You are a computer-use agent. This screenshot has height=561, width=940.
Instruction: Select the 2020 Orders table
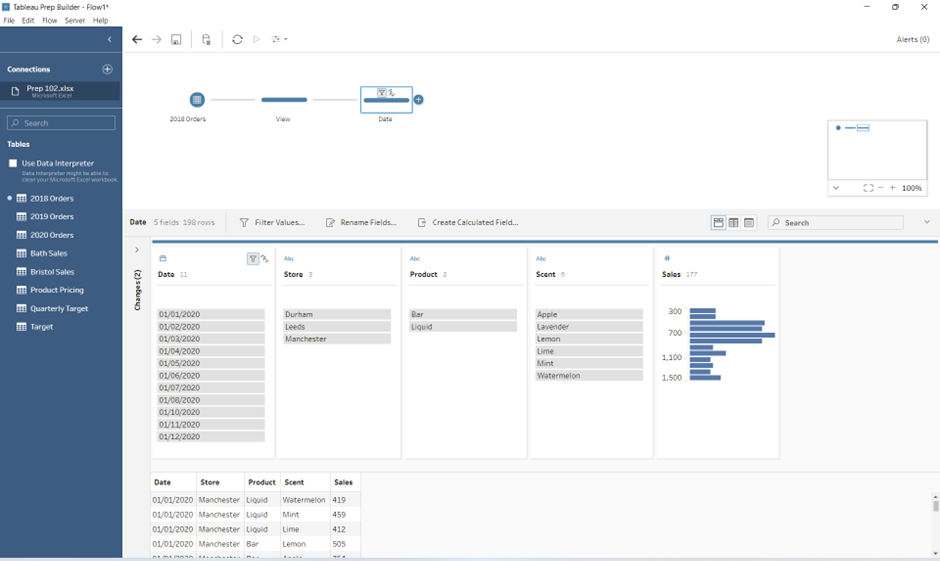pyautogui.click(x=52, y=235)
